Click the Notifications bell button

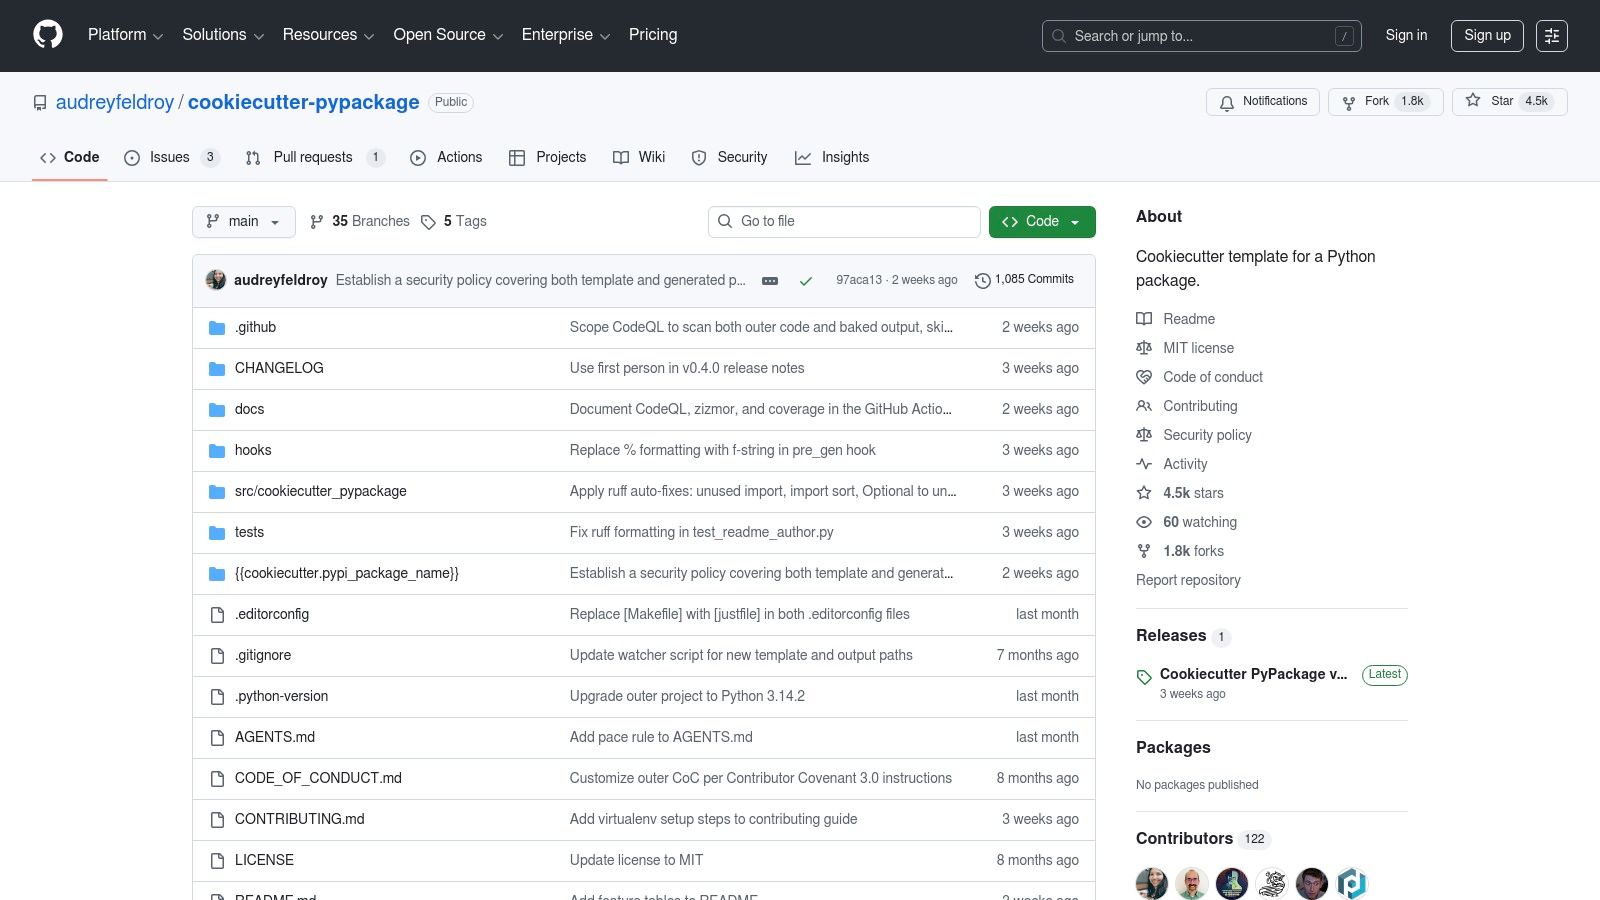point(1263,102)
